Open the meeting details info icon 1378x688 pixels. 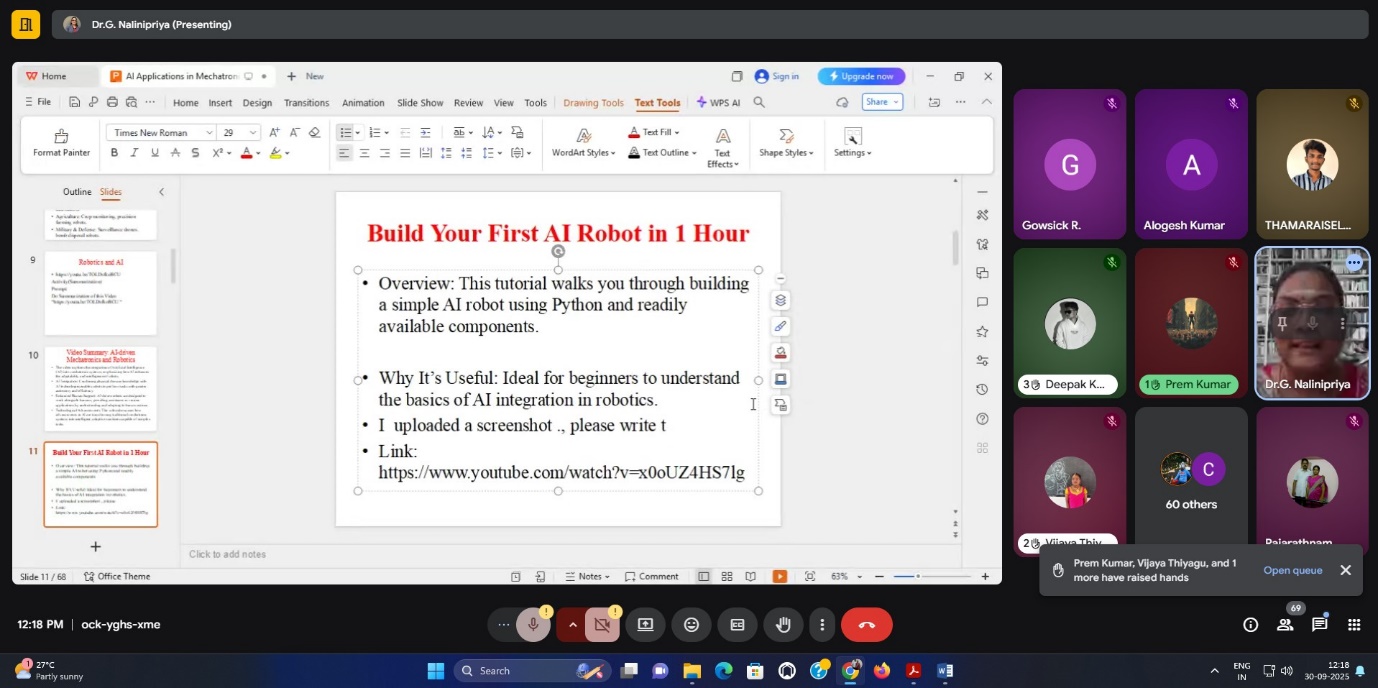point(1250,625)
